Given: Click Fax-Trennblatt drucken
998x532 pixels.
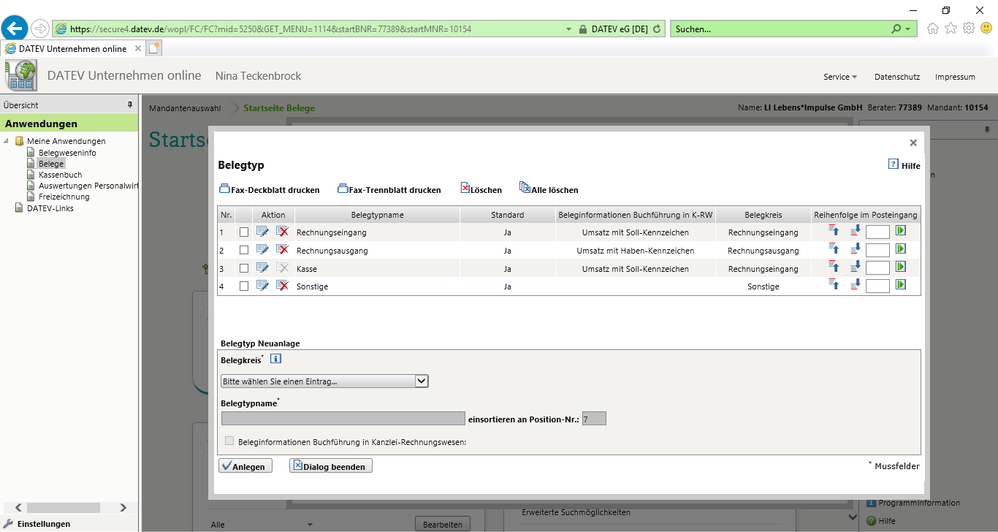Looking at the screenshot, I should pos(389,189).
